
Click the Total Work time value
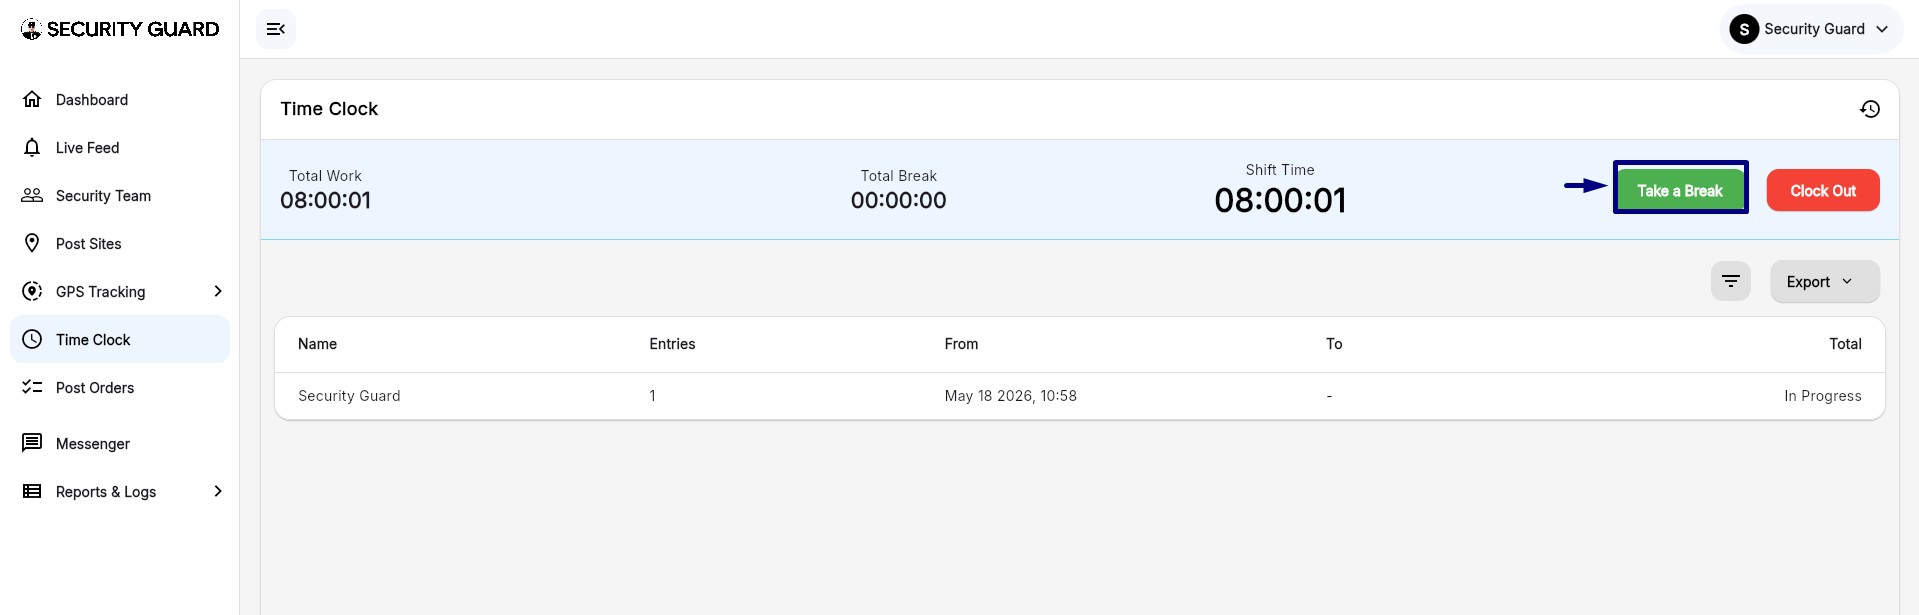point(325,200)
